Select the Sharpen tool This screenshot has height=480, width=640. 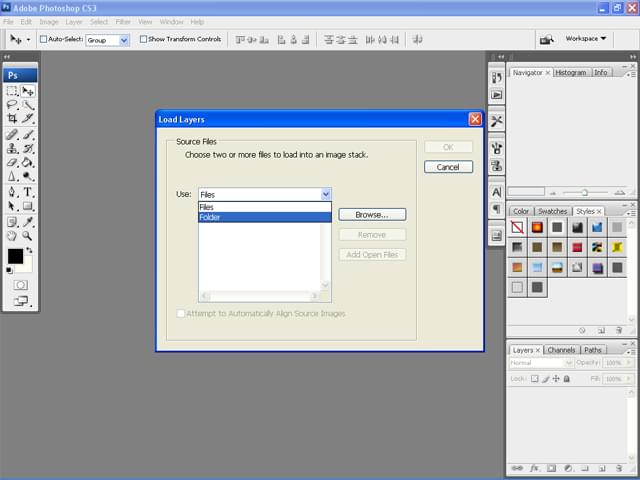point(12,176)
